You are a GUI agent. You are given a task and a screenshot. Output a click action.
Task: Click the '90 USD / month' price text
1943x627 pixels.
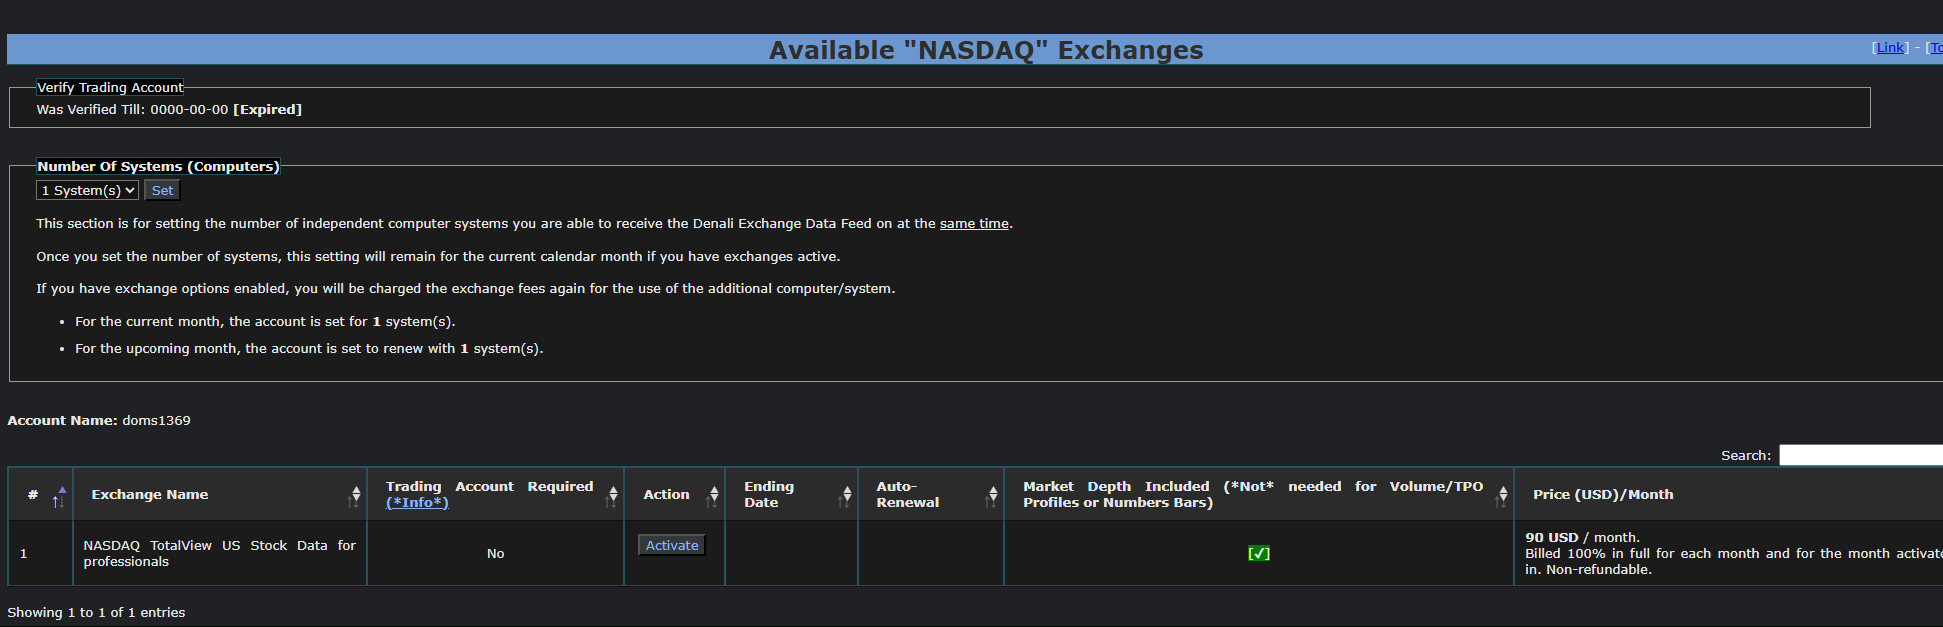[x=1582, y=537]
